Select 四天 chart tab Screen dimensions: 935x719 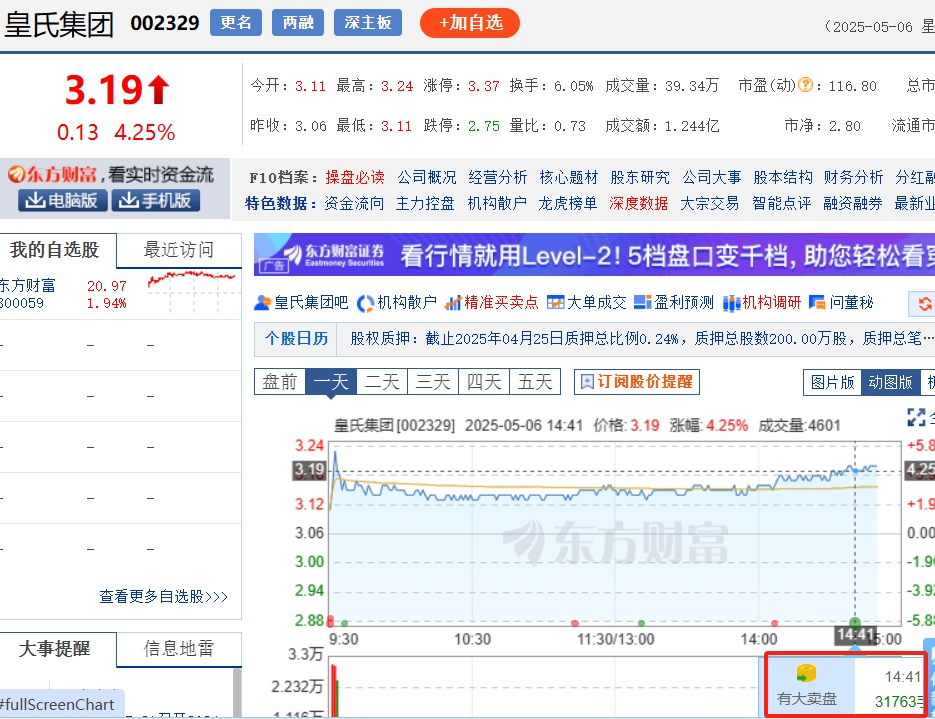click(484, 382)
